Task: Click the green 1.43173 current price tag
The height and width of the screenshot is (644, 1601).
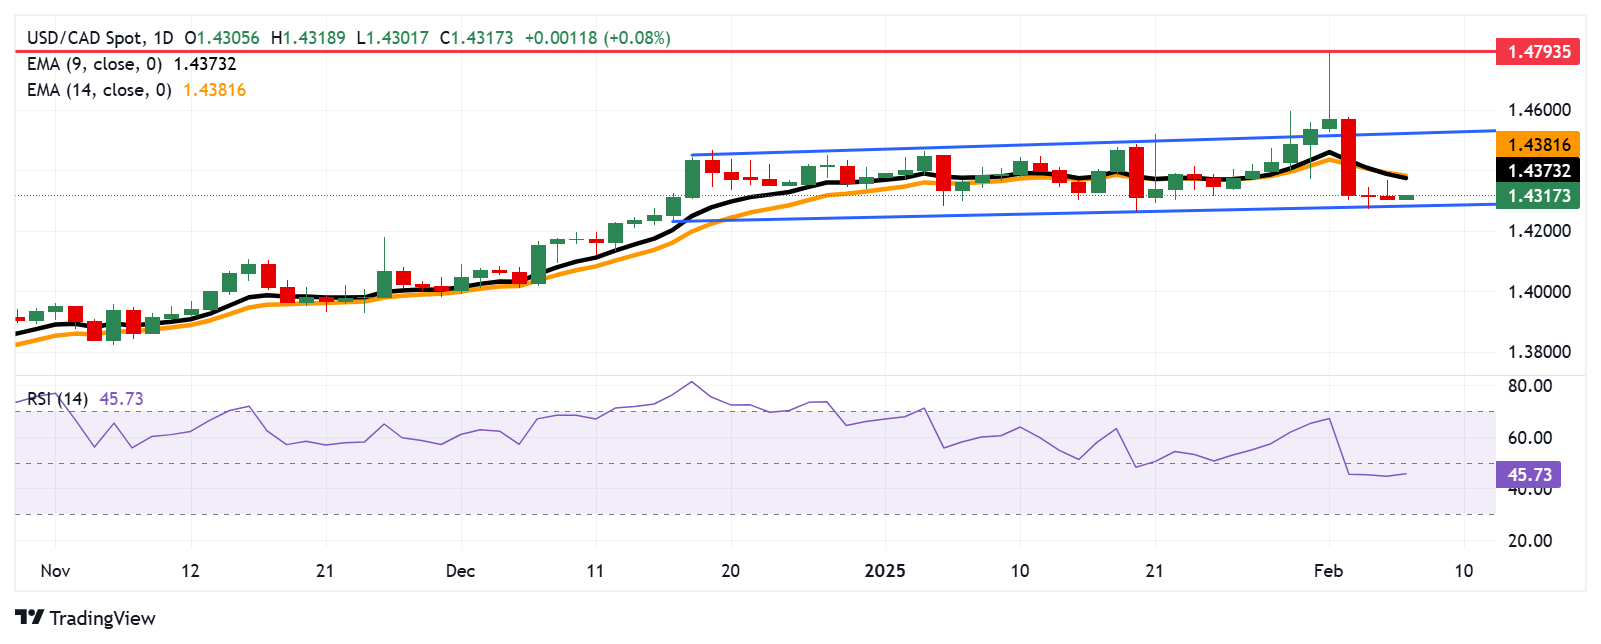Action: [1537, 196]
